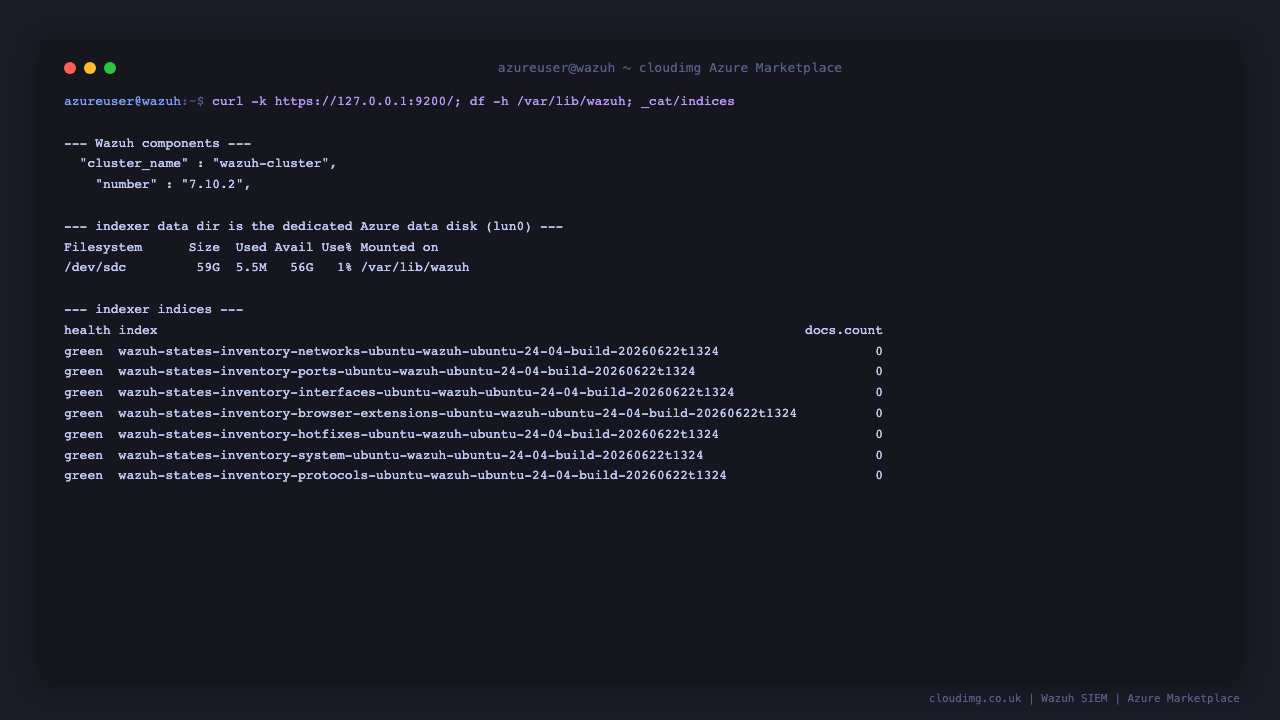
Task: Click 'green' health status of the protocols index
Action: click(83, 476)
